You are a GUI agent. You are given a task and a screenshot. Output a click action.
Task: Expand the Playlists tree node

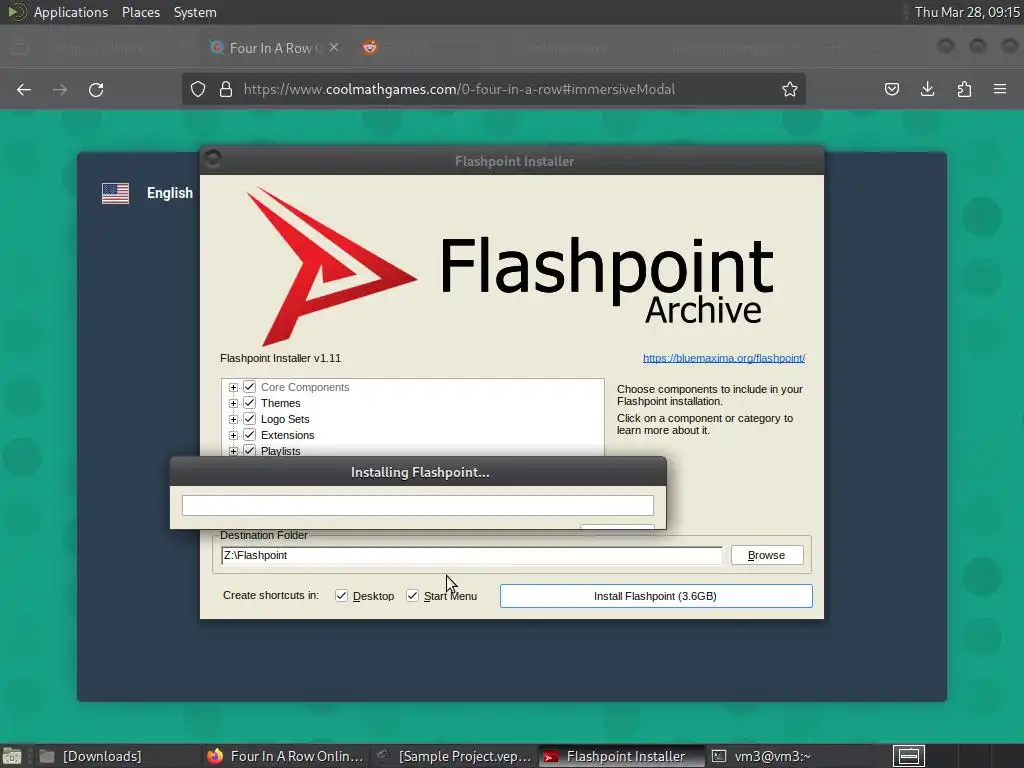click(x=233, y=451)
